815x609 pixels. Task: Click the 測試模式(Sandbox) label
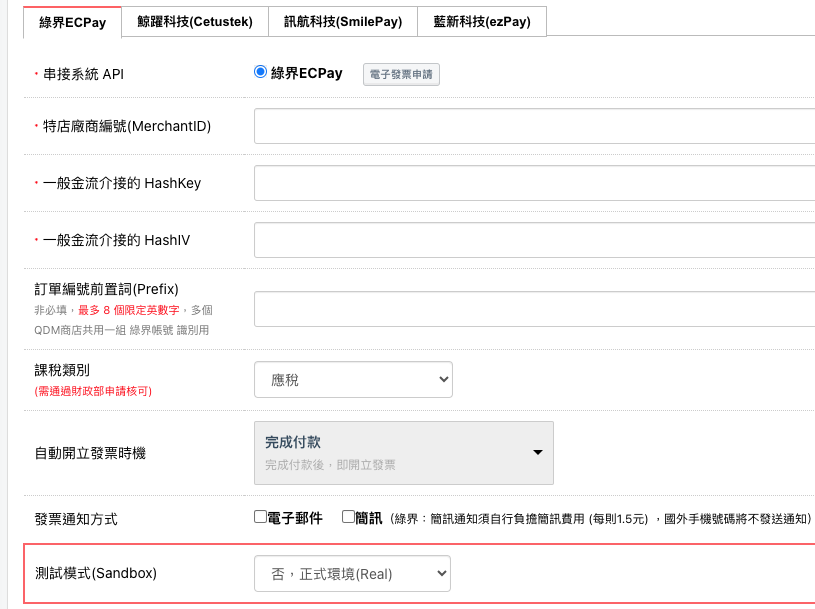tap(96, 573)
